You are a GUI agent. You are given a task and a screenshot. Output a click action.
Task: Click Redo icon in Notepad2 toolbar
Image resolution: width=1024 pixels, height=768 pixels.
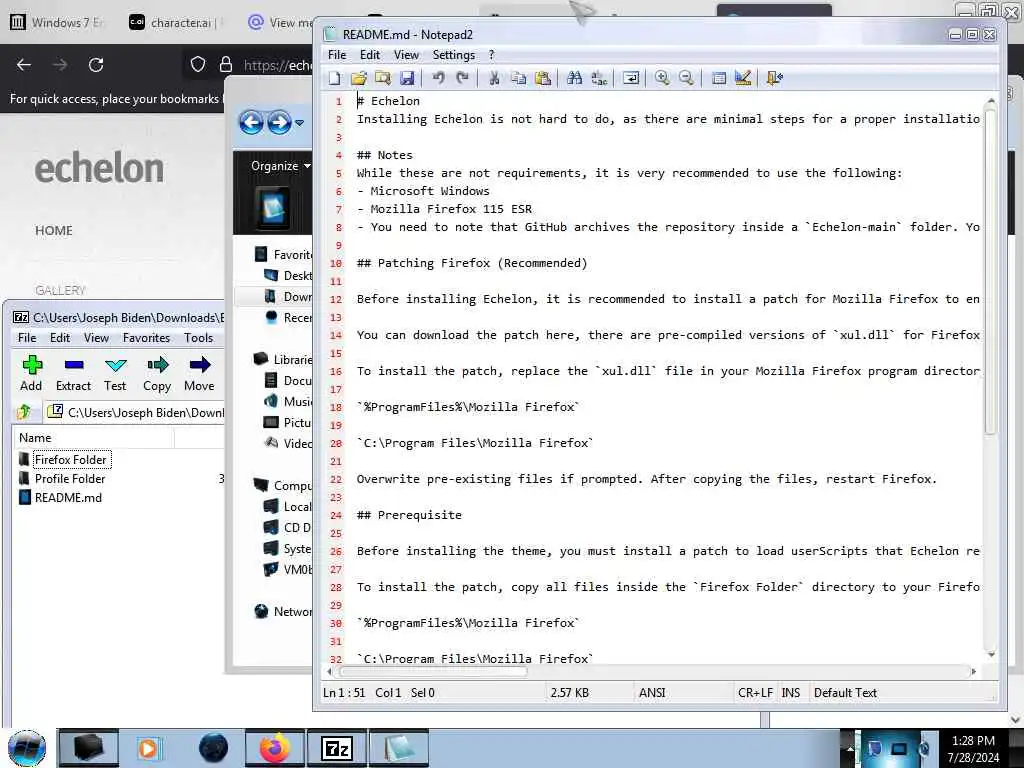coord(462,78)
